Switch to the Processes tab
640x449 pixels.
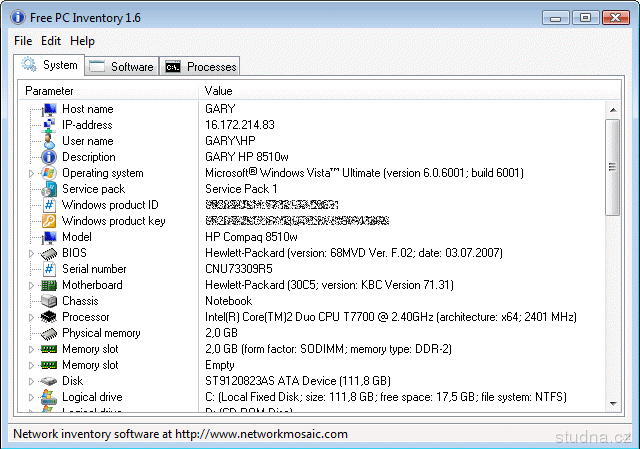point(200,67)
